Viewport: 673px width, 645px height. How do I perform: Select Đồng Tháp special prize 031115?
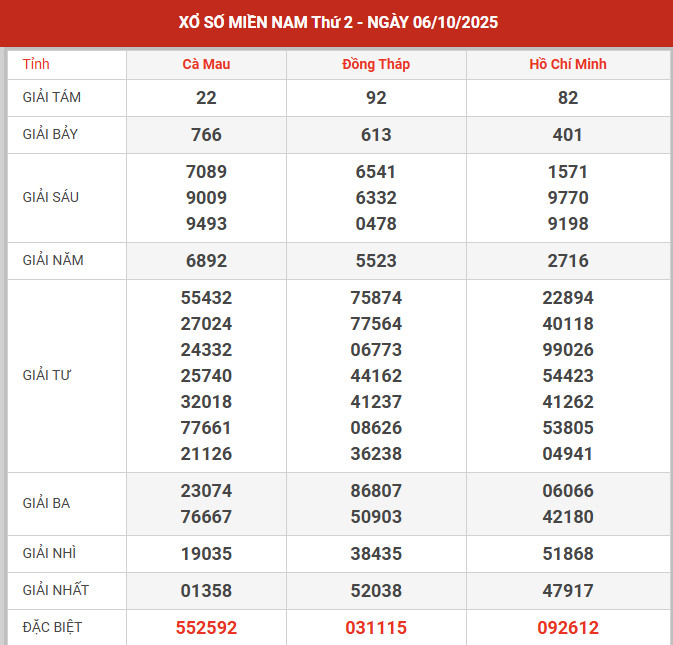coord(376,628)
